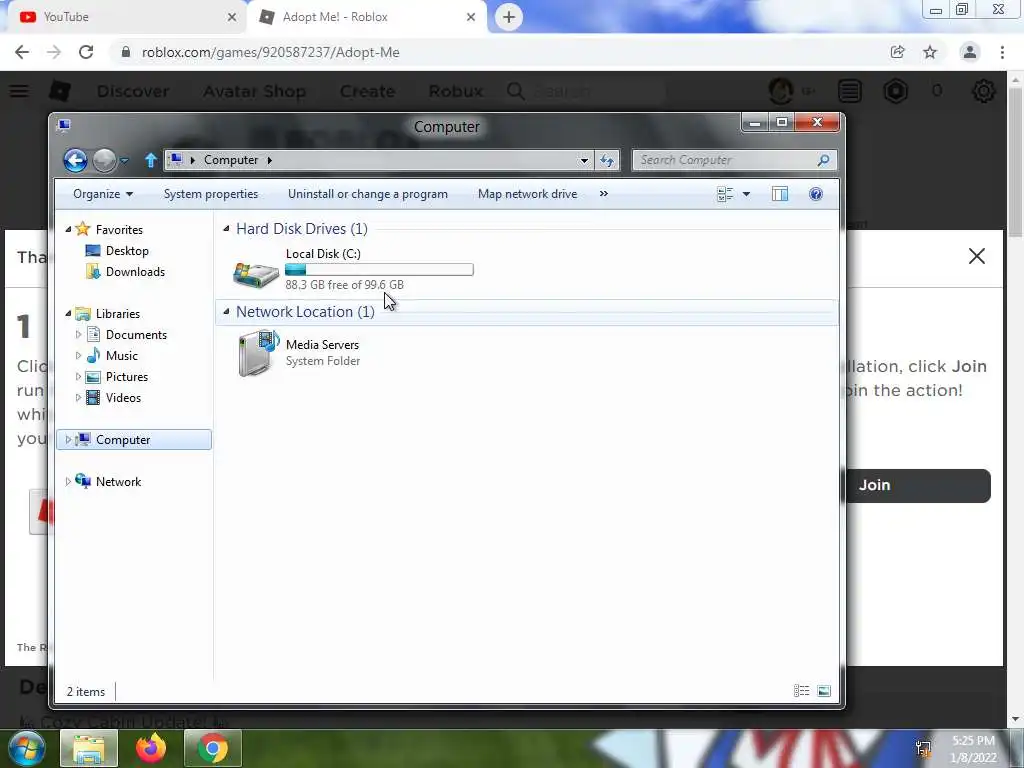Collapse the Hard Disk Drives group
Image resolution: width=1024 pixels, height=768 pixels.
click(x=226, y=229)
